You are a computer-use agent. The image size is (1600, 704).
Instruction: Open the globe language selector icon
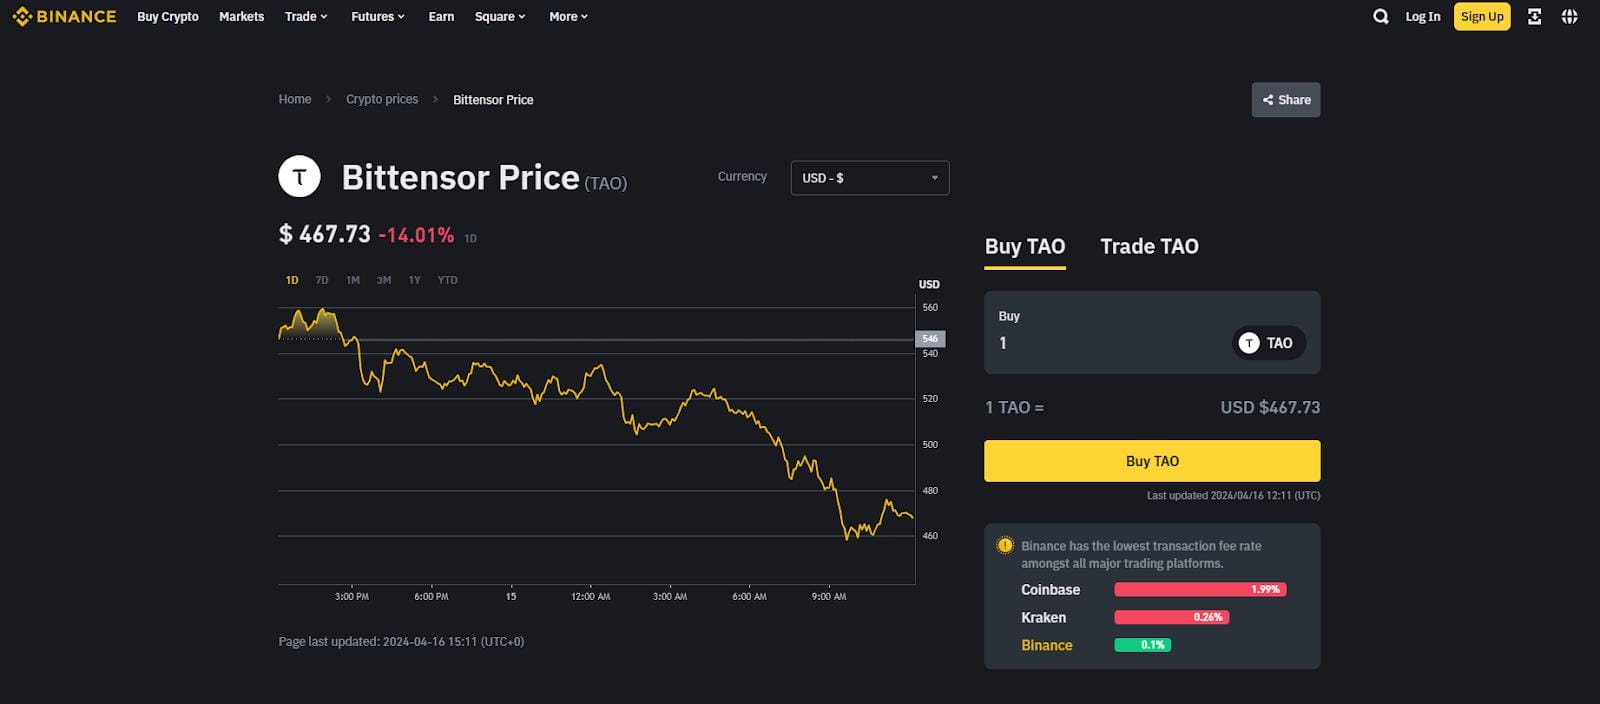1570,17
